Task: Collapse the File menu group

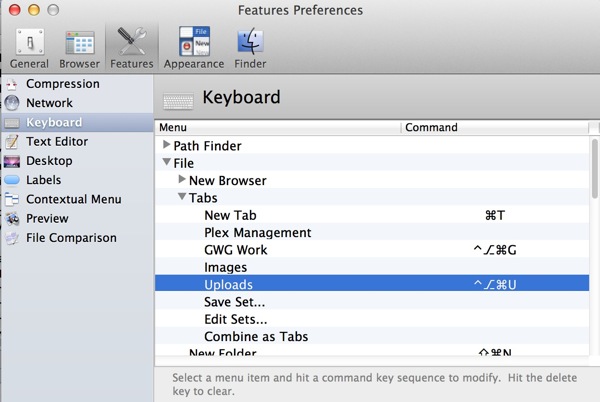Action: [166, 162]
